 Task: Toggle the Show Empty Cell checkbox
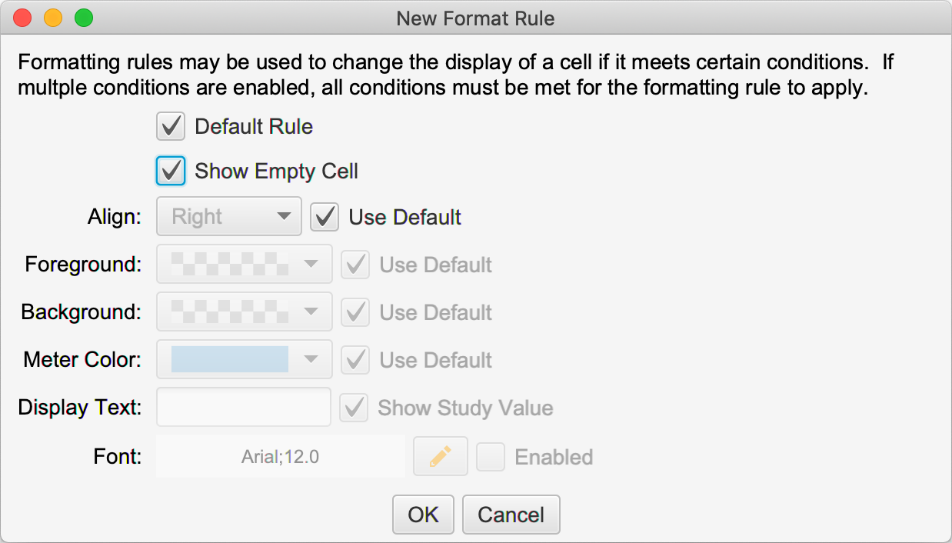(171, 171)
